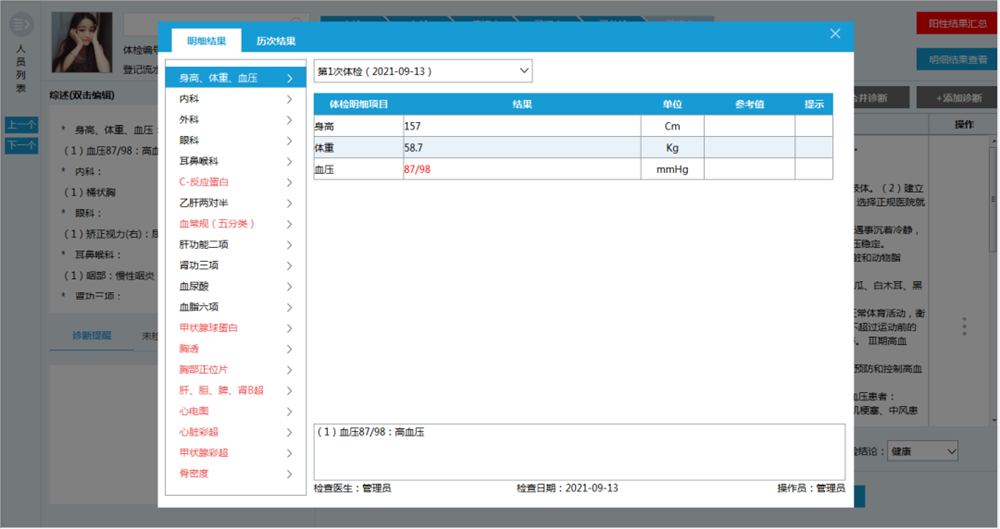Go to next person with 下一个
Viewport: 1000px width, 529px height.
(21, 146)
